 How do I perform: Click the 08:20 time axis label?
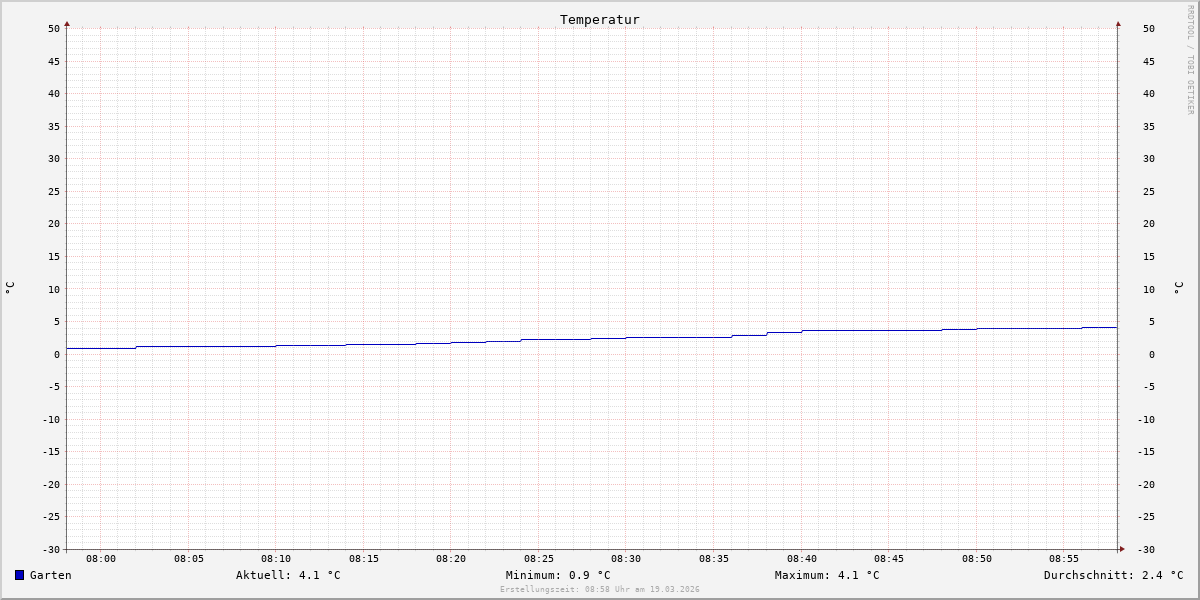[451, 559]
